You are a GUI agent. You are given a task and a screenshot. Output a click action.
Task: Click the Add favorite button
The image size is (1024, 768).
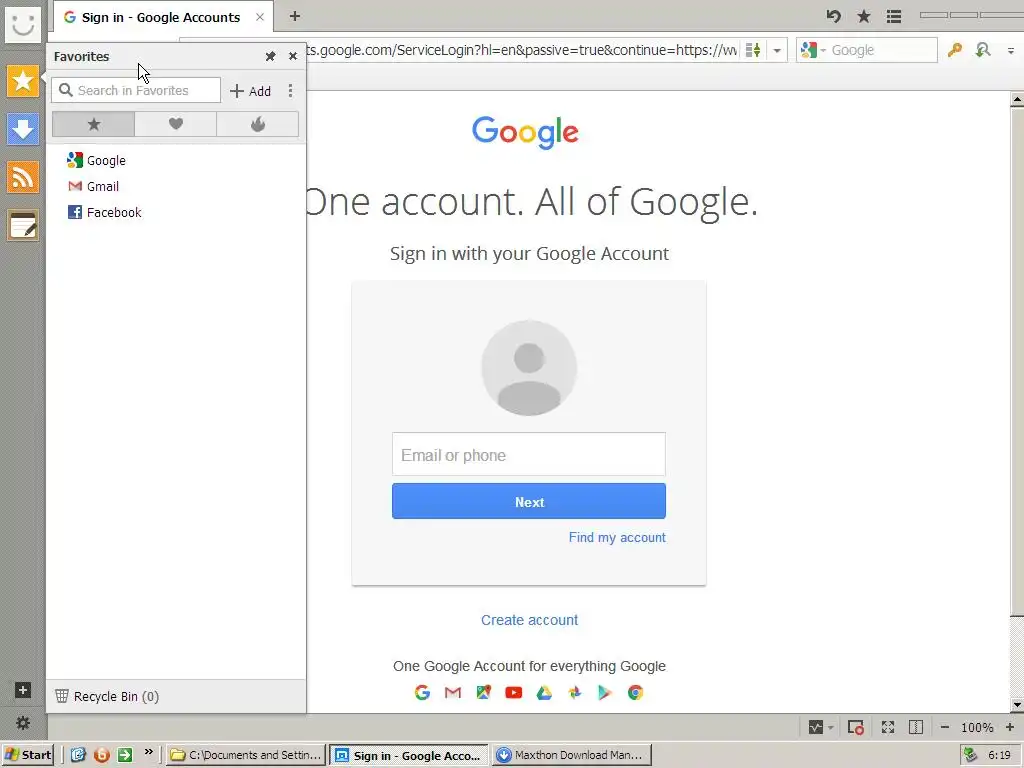[x=251, y=91]
